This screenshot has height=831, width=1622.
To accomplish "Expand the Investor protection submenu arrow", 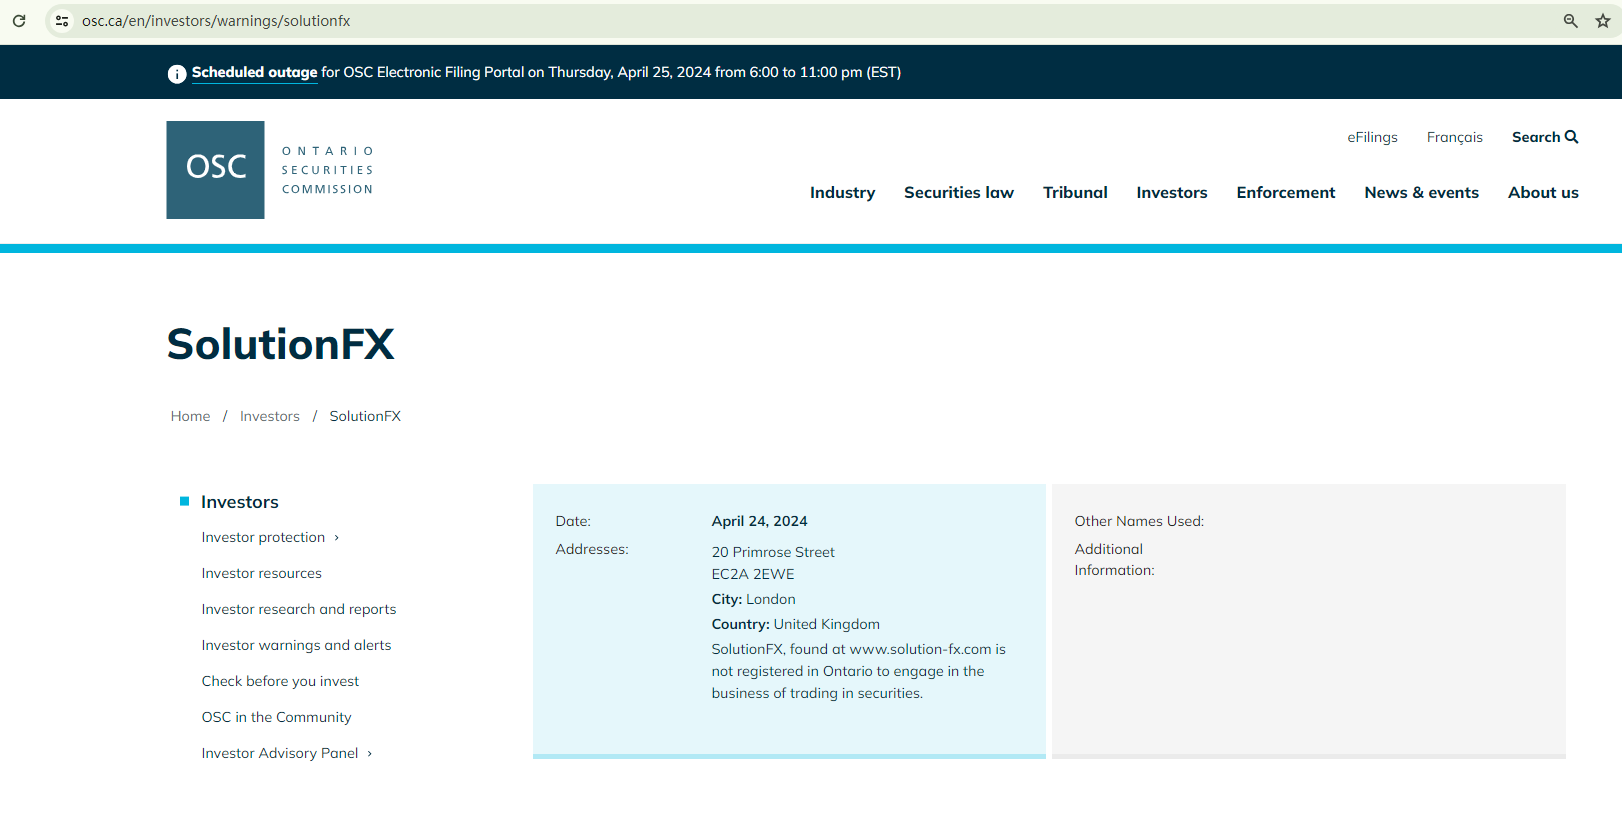I will coord(337,538).
